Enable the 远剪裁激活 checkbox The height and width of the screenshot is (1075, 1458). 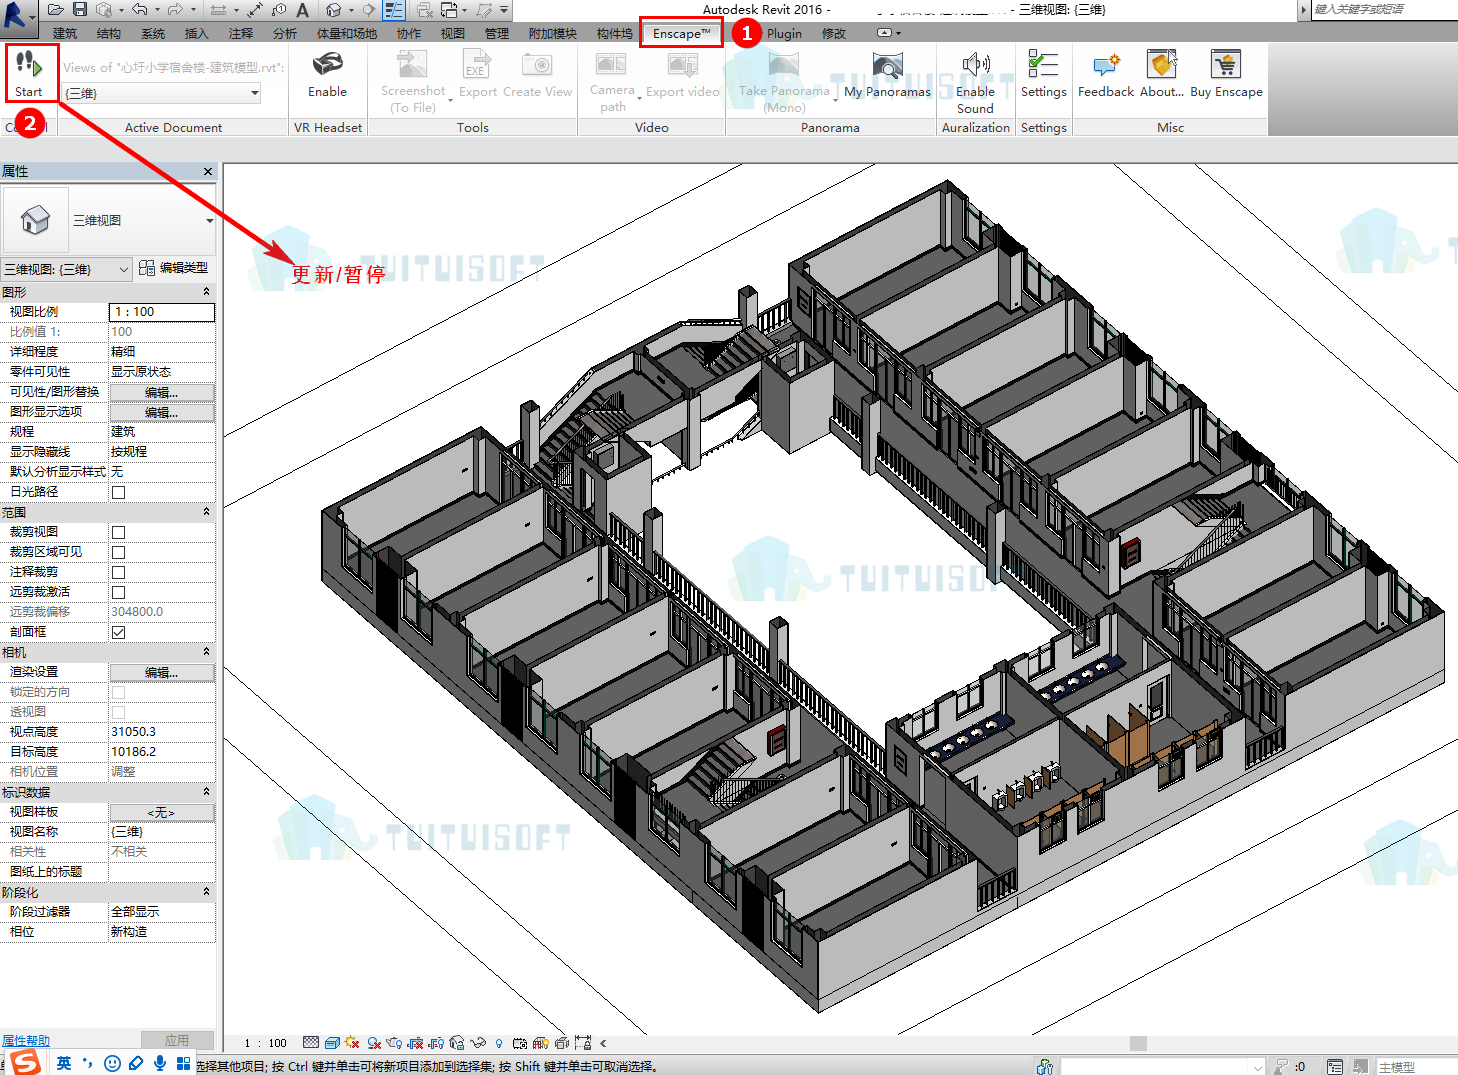pos(118,592)
